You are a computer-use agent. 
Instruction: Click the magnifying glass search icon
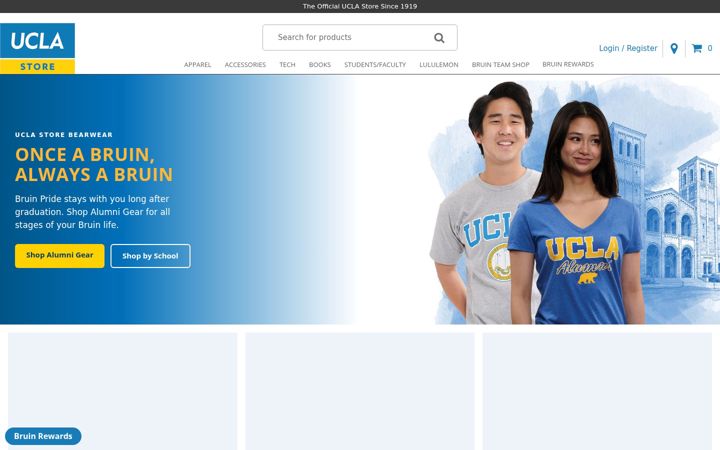tap(439, 38)
